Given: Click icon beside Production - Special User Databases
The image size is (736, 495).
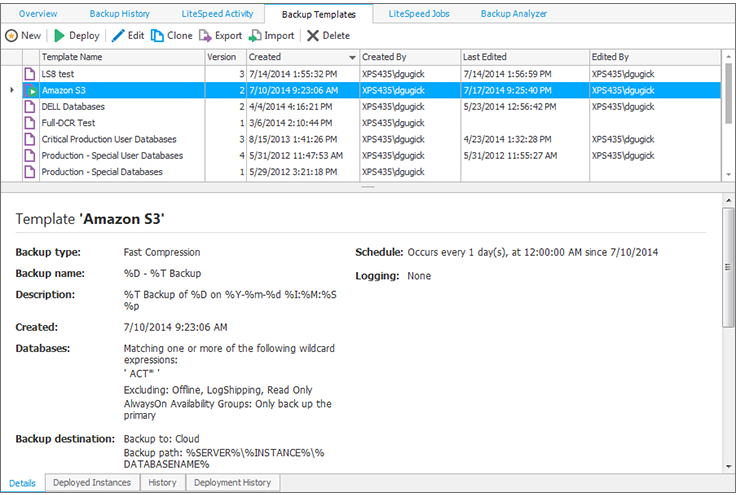Looking at the screenshot, I should coord(30,155).
